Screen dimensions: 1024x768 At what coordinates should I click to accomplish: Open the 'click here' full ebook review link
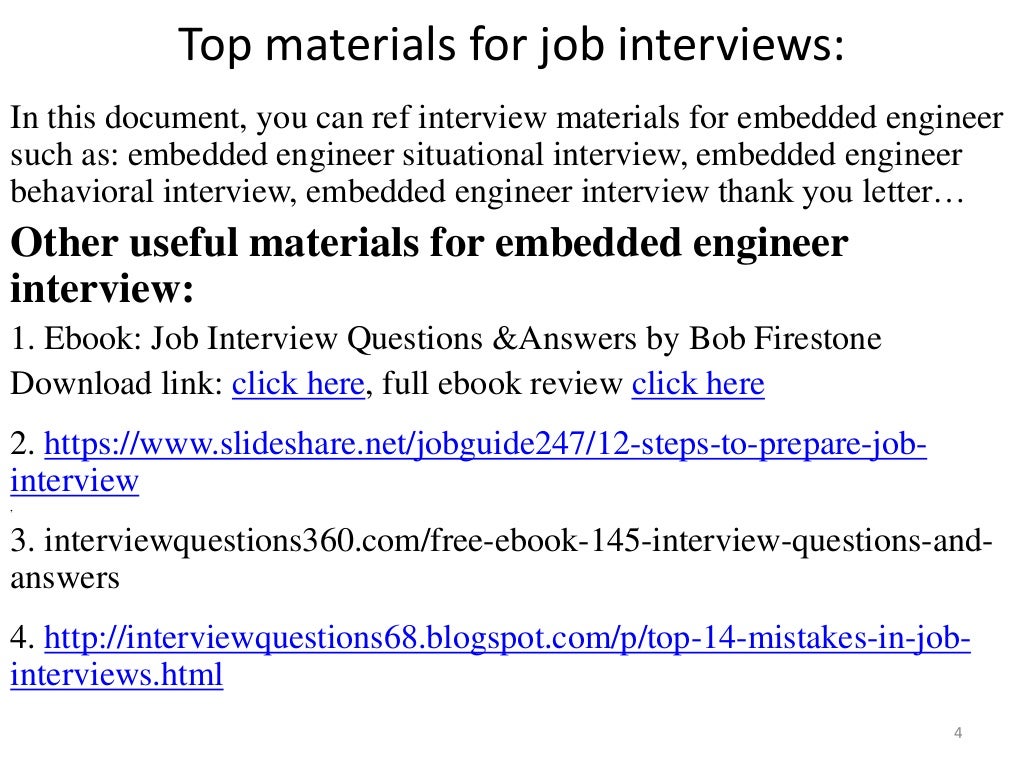pos(697,383)
